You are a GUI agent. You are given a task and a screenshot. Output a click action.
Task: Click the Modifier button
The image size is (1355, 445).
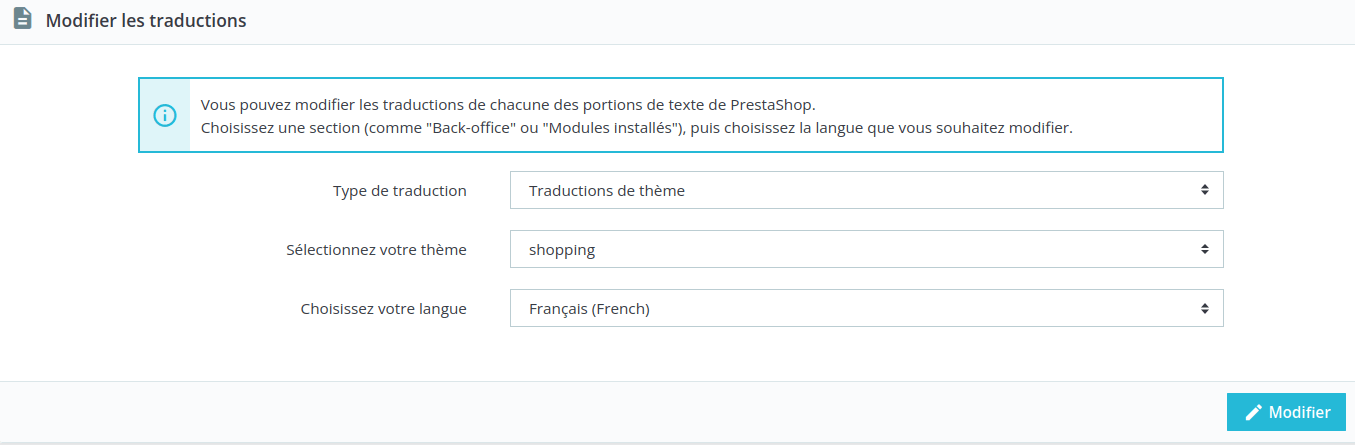[1286, 412]
